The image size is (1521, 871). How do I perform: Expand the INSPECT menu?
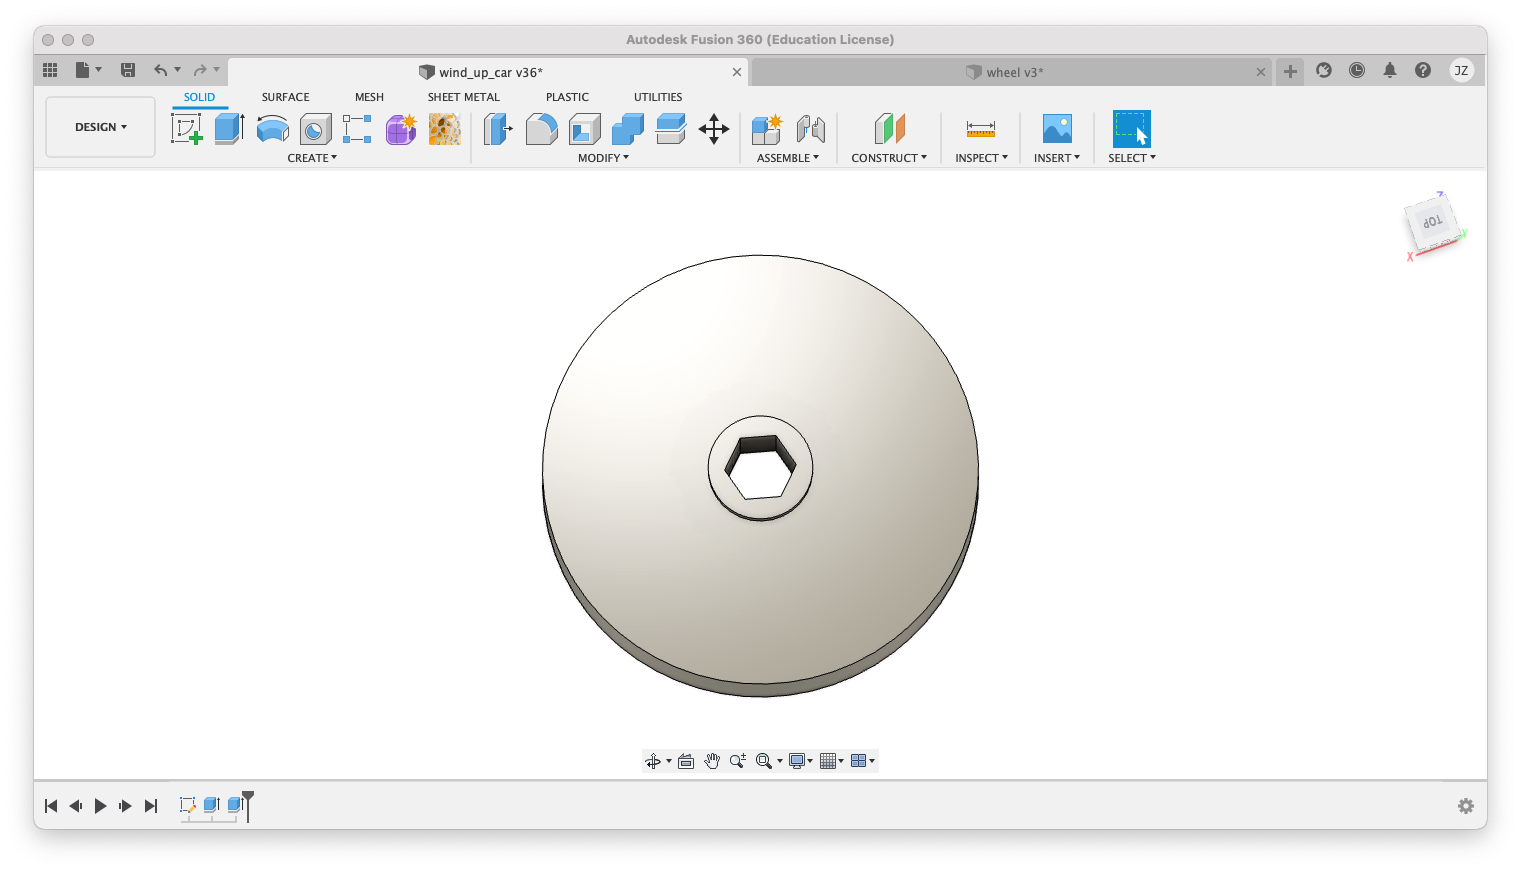coord(981,158)
